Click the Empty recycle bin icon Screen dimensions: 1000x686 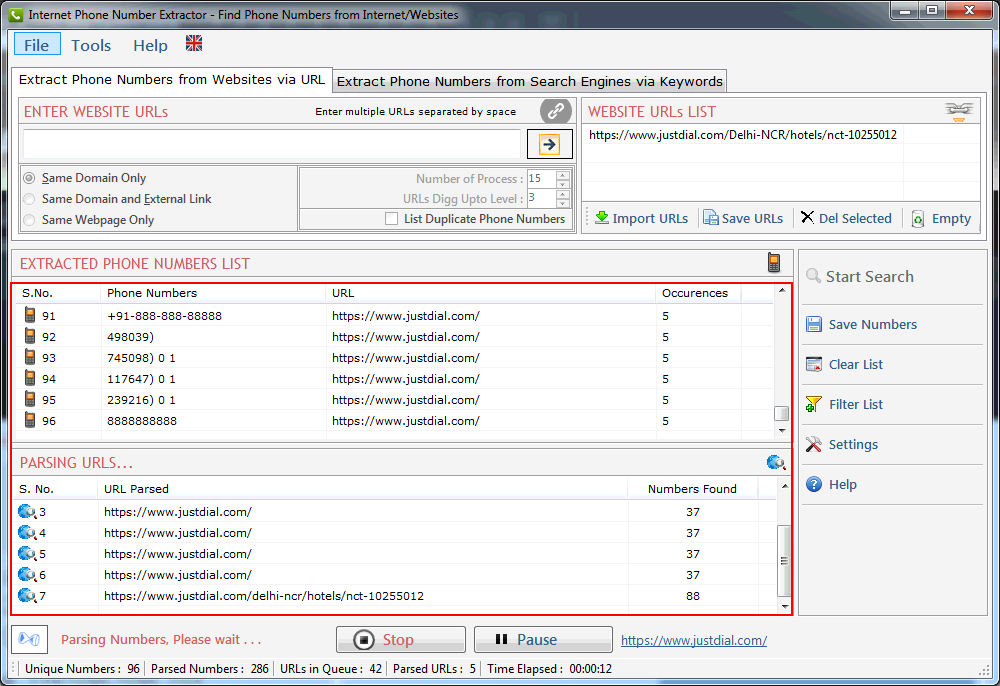pyautogui.click(x=917, y=219)
